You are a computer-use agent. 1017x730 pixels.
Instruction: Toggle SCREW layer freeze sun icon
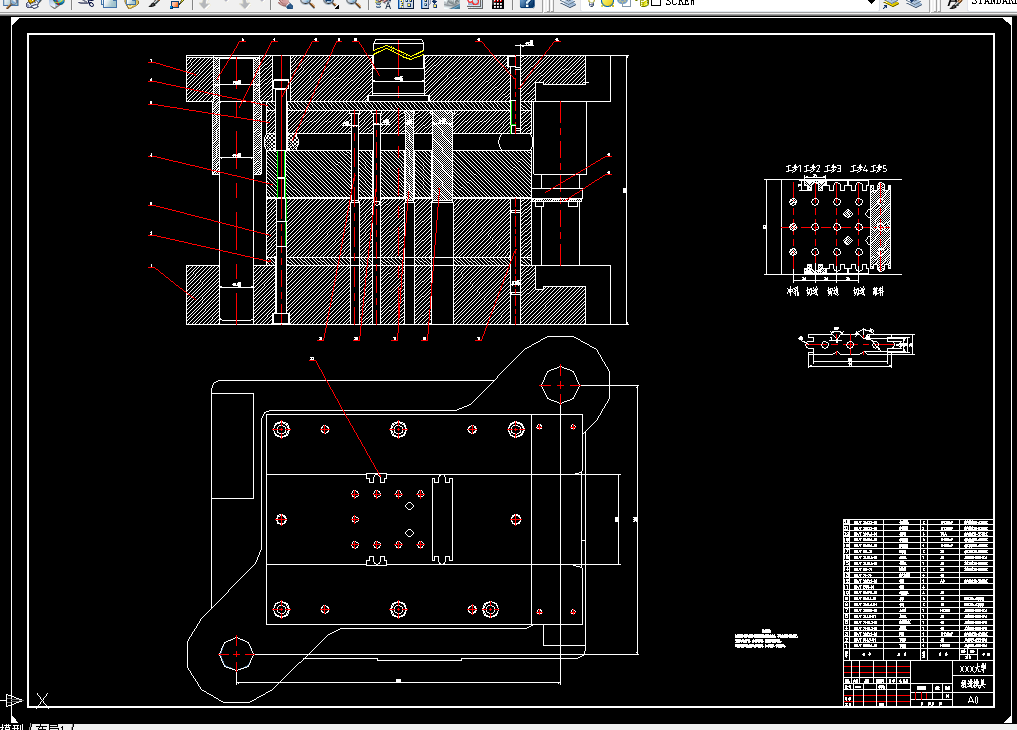click(607, 3)
